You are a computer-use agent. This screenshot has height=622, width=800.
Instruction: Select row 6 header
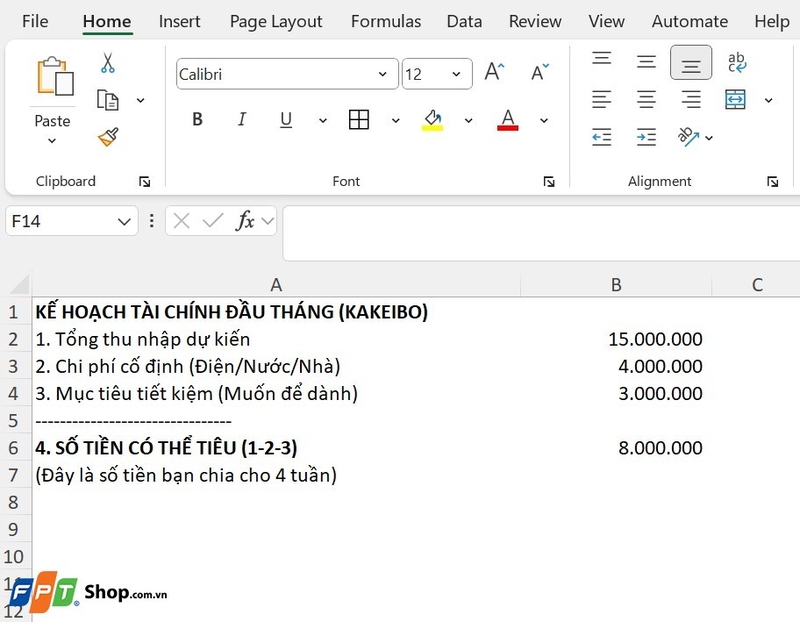[14, 448]
